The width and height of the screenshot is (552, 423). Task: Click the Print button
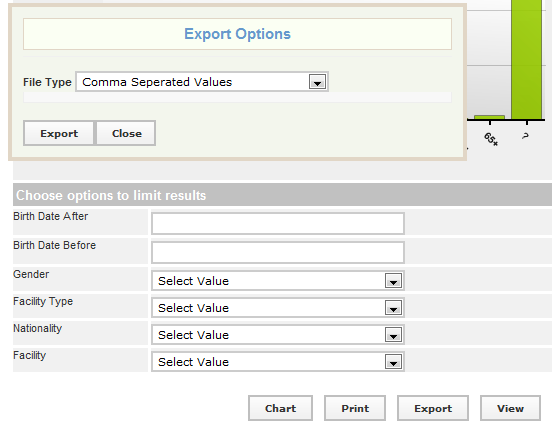coord(355,408)
